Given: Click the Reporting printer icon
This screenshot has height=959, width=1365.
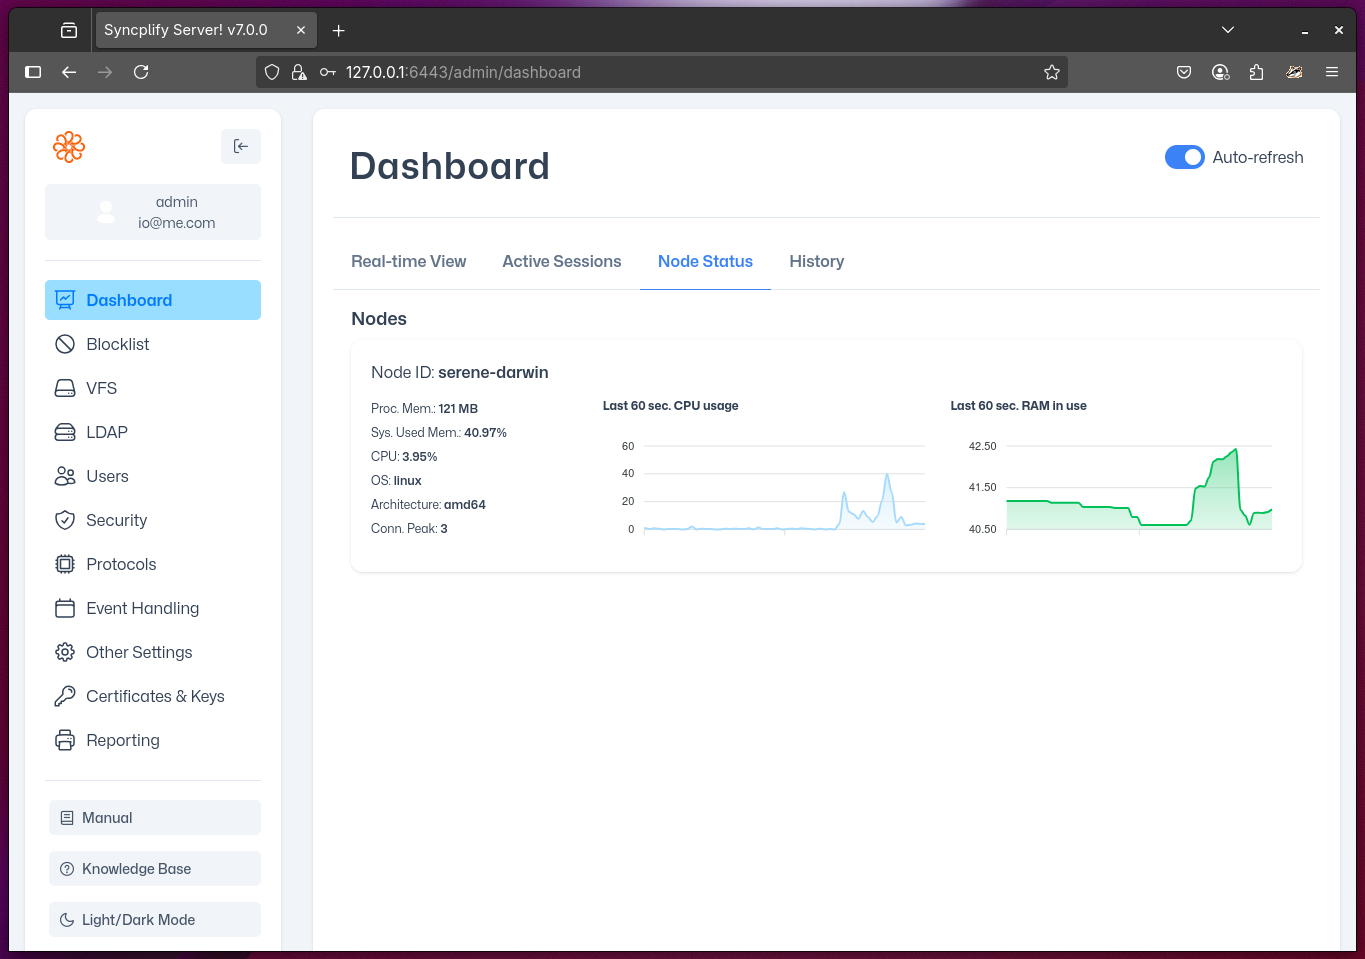Looking at the screenshot, I should pyautogui.click(x=65, y=739).
